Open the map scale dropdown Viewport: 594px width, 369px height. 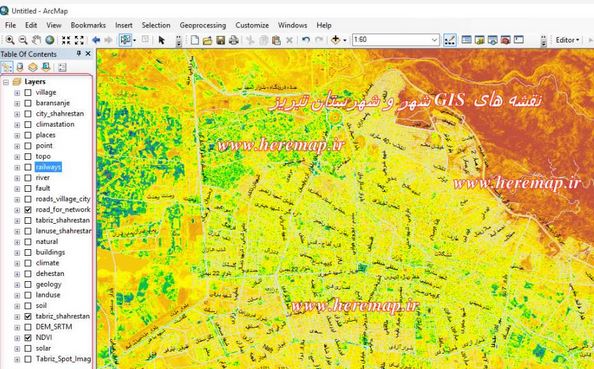pyautogui.click(x=434, y=40)
